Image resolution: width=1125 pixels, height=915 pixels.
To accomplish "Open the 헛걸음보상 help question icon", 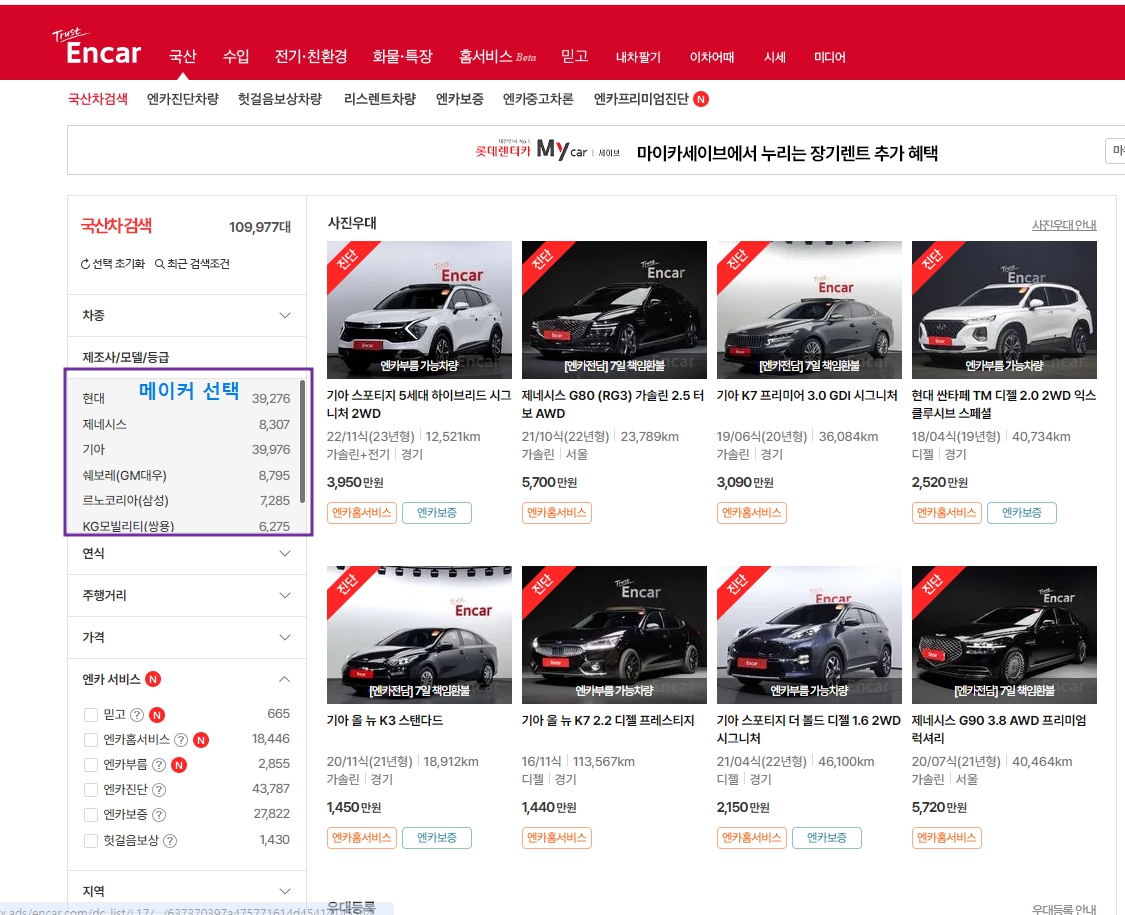I will 170,840.
